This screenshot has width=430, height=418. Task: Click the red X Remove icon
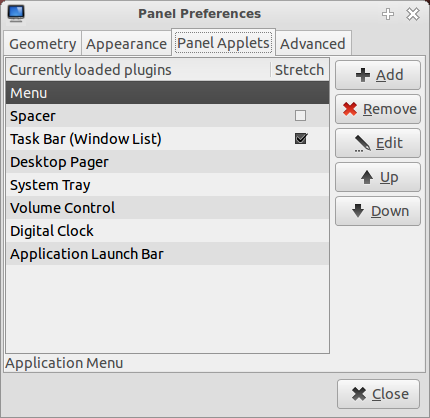click(350, 109)
